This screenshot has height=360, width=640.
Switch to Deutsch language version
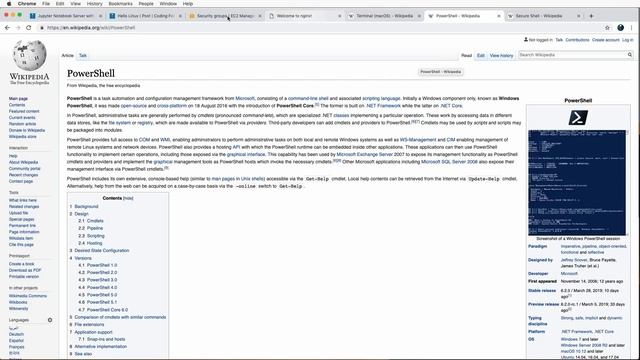16,334
